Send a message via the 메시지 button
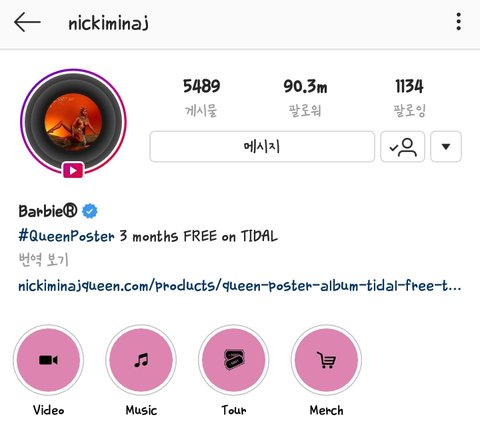Viewport: 480px width, 435px height. pos(262,147)
